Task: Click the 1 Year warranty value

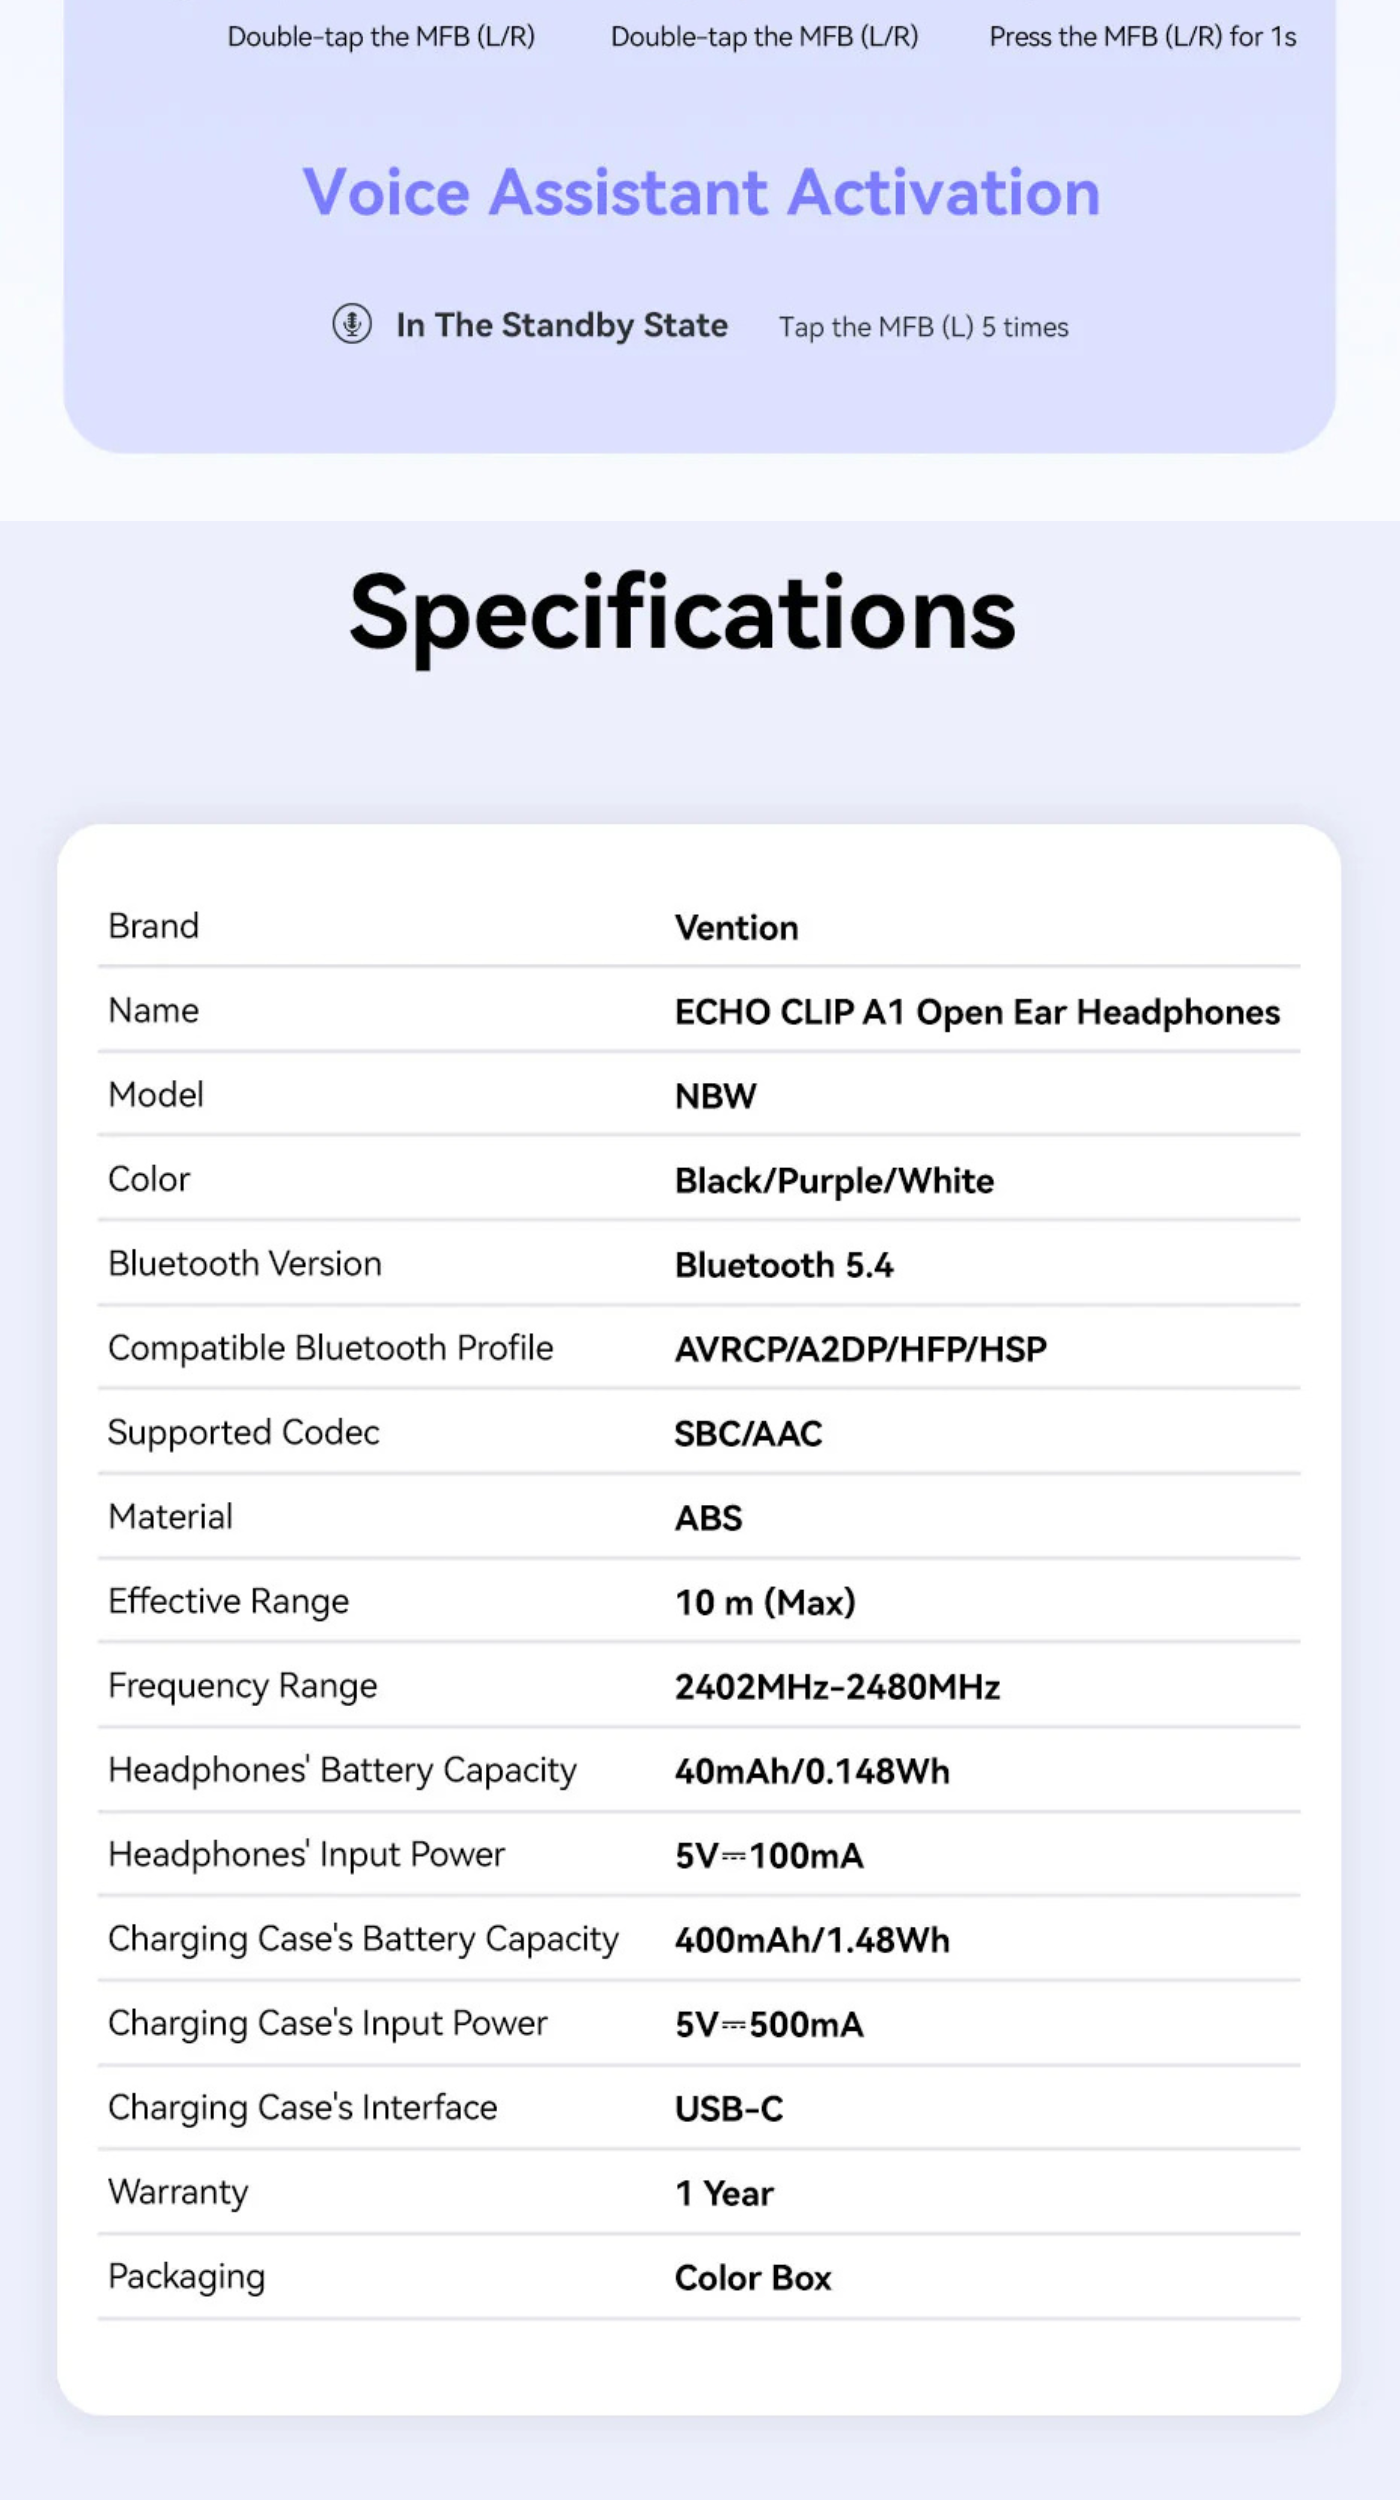Action: coord(724,2193)
